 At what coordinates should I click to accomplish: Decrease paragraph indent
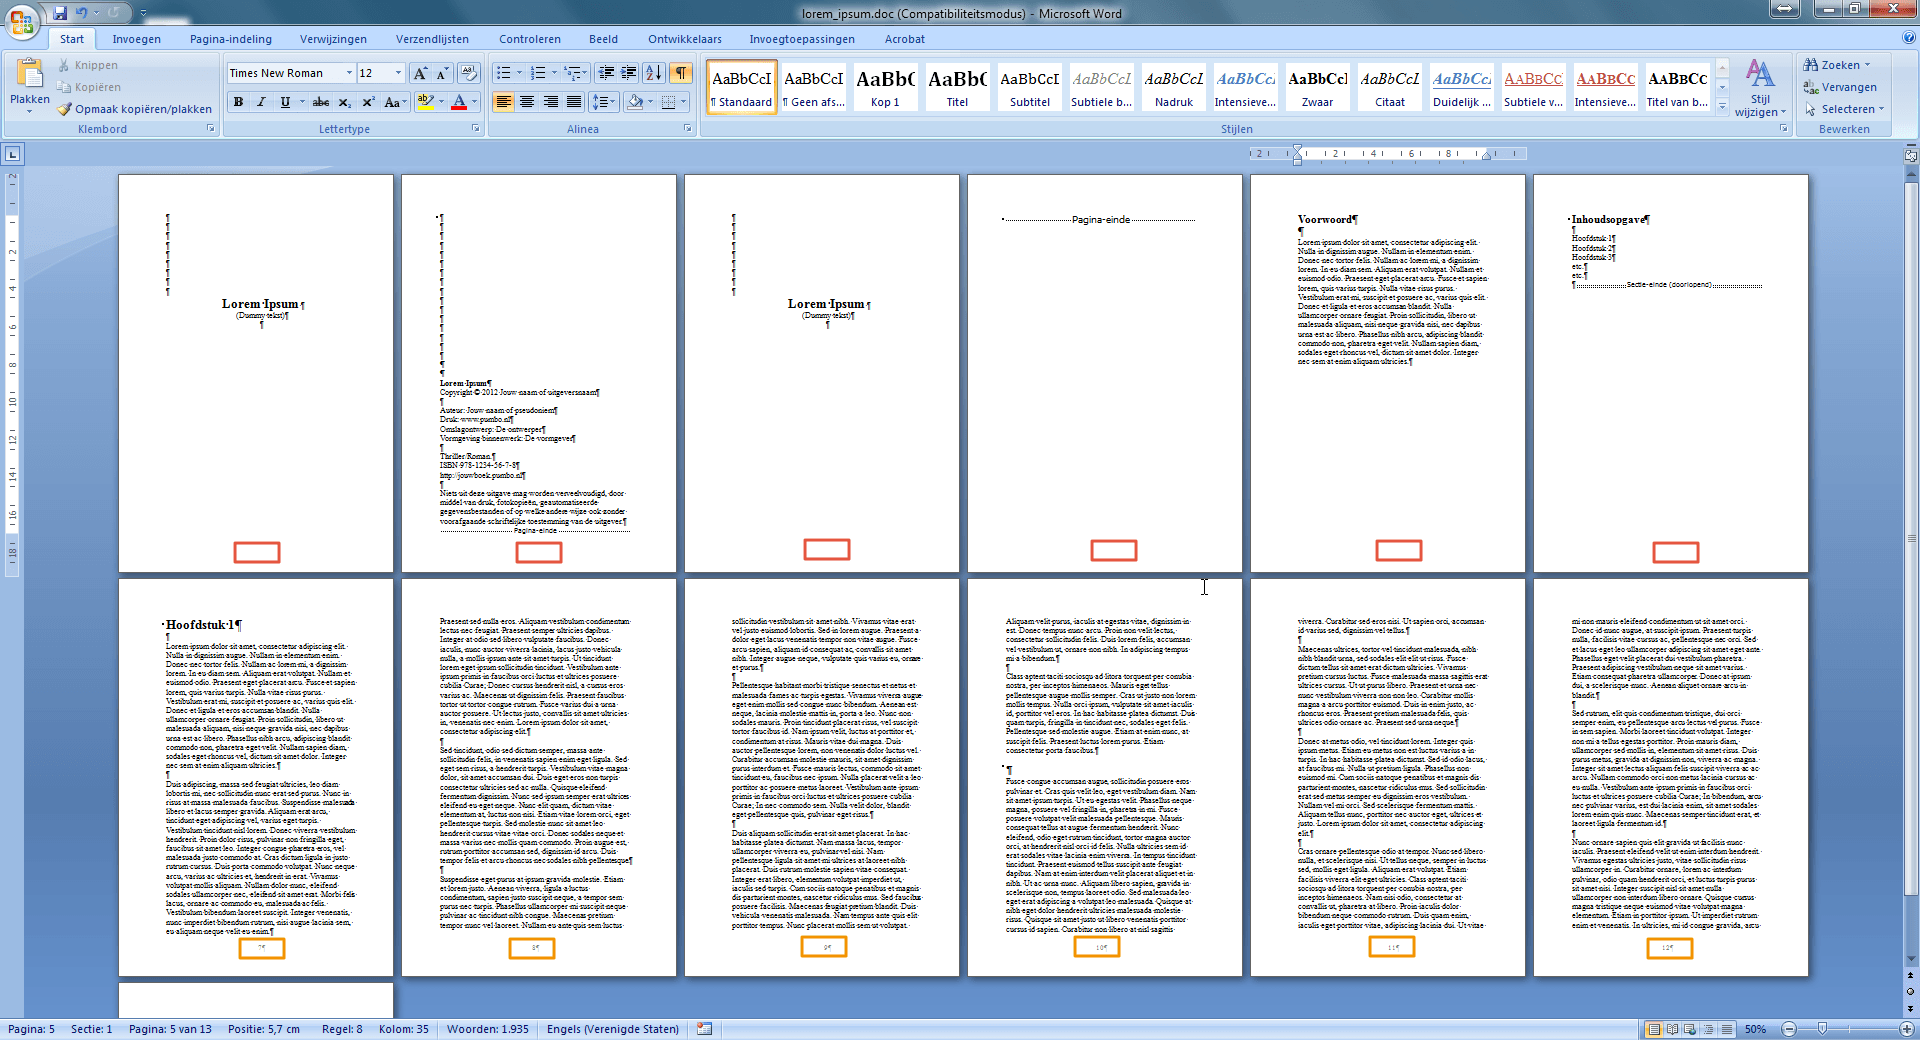tap(606, 73)
